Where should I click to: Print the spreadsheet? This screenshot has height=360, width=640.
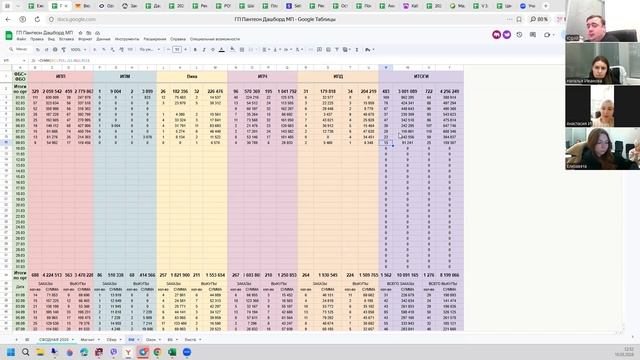pyautogui.click(x=55, y=49)
